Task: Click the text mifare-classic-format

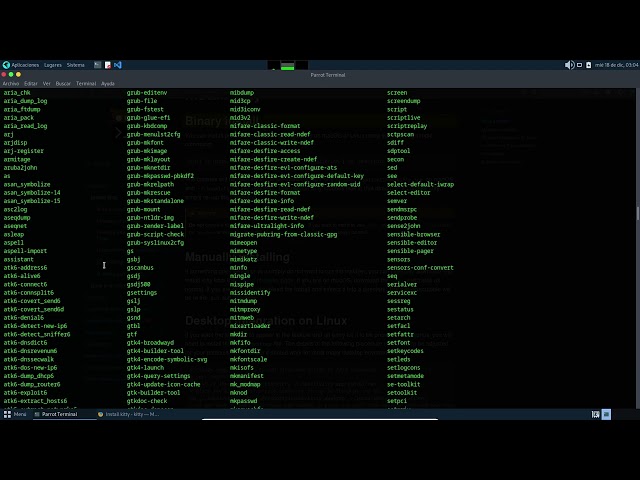Action: pyautogui.click(x=265, y=126)
